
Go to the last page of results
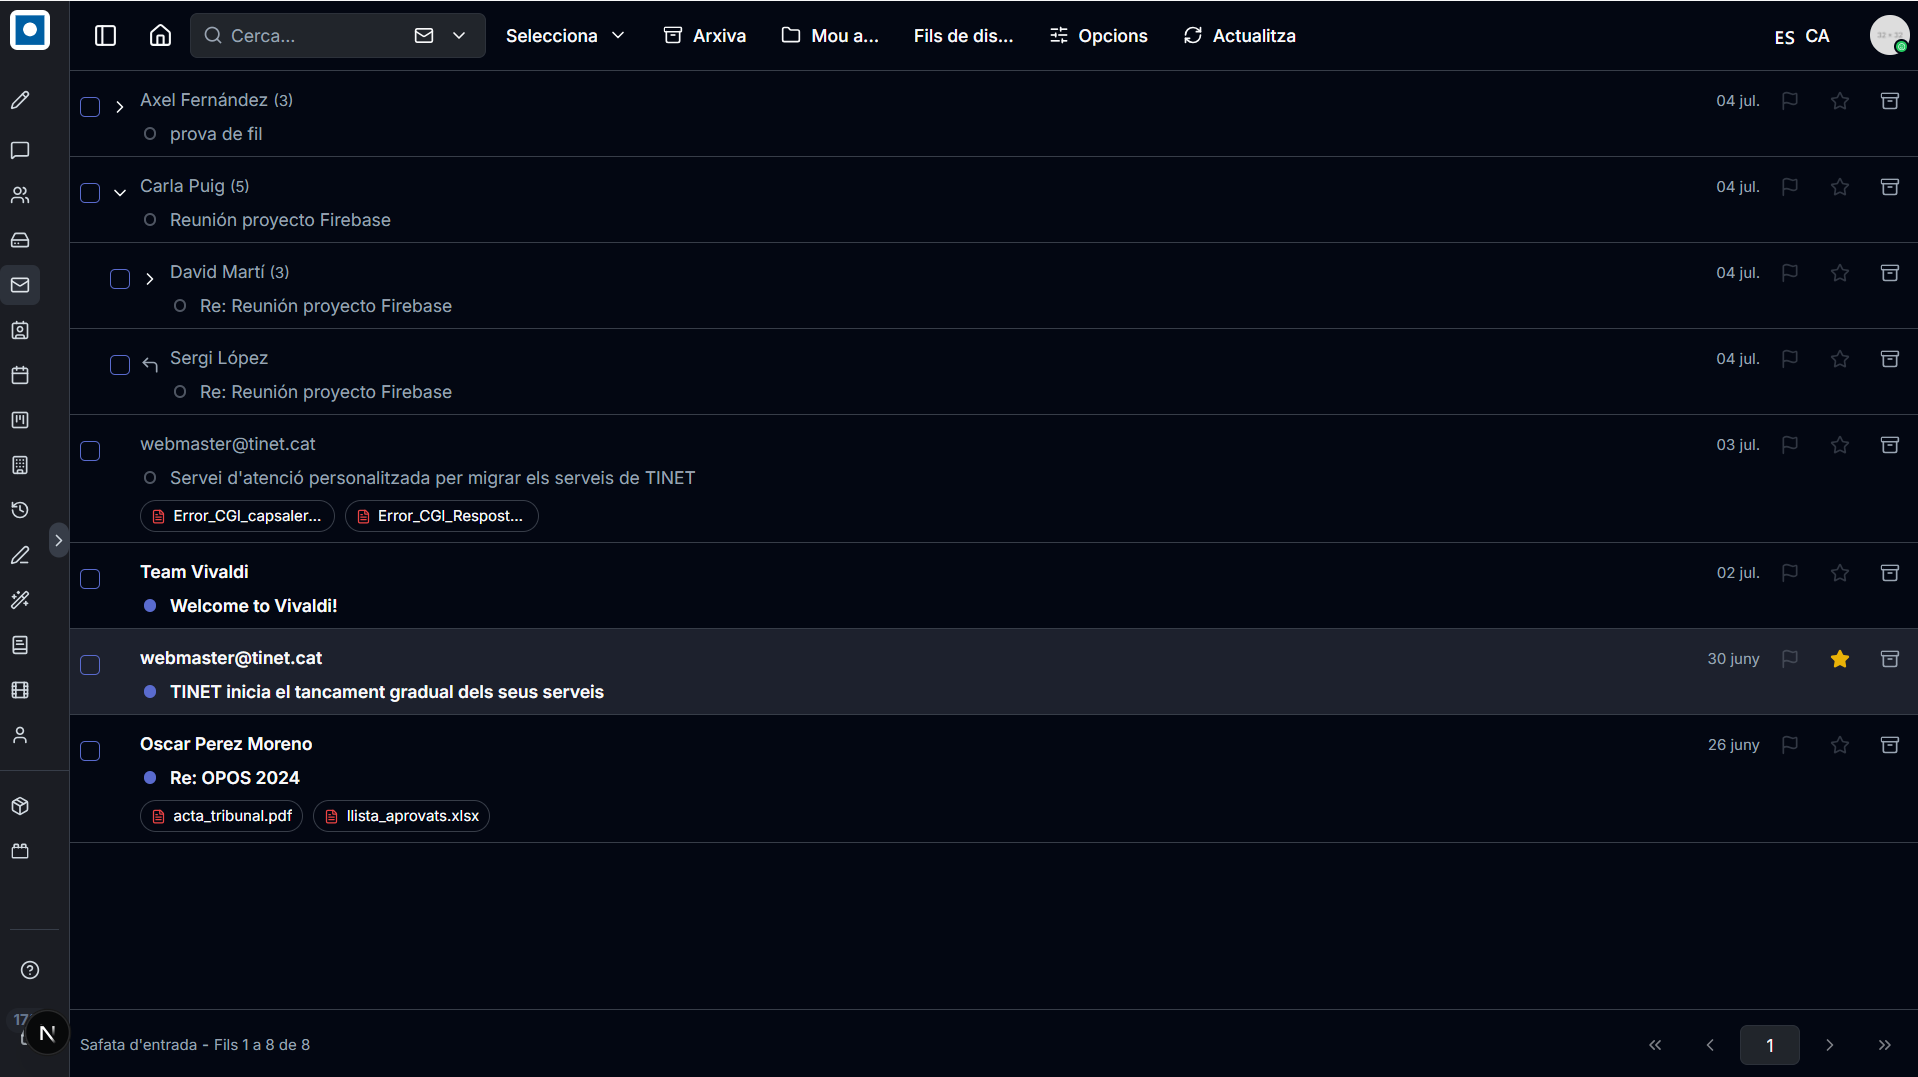(x=1885, y=1045)
